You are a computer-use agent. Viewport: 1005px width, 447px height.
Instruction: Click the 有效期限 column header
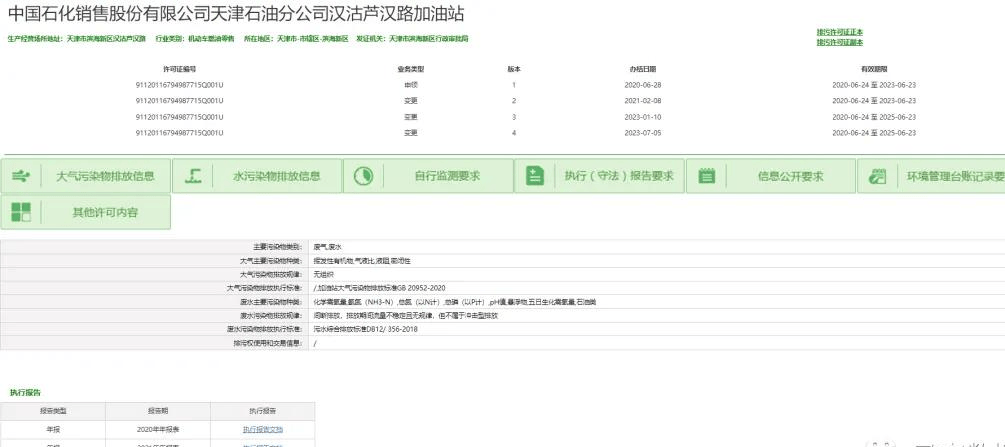[874, 69]
